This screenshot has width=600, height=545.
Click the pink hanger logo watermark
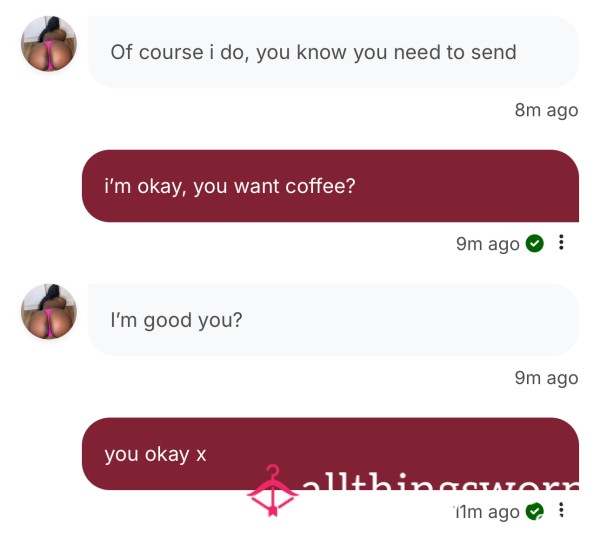[272, 491]
